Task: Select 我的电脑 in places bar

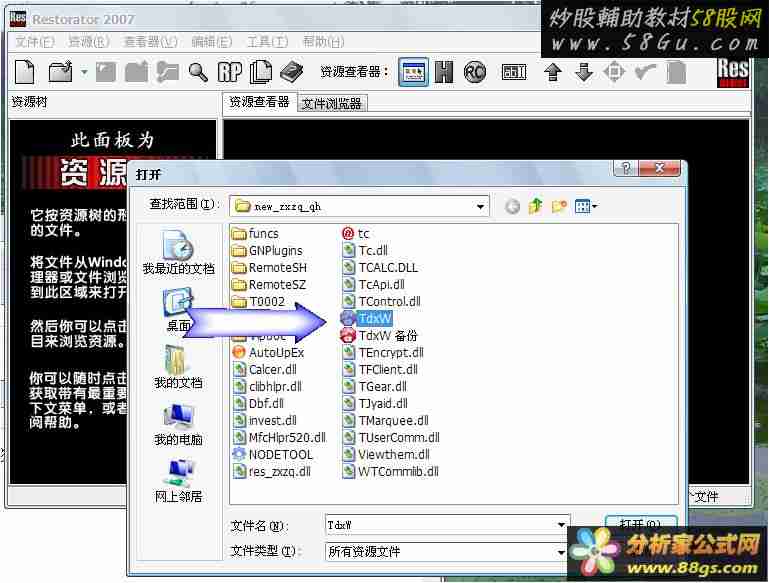Action: click(x=179, y=425)
